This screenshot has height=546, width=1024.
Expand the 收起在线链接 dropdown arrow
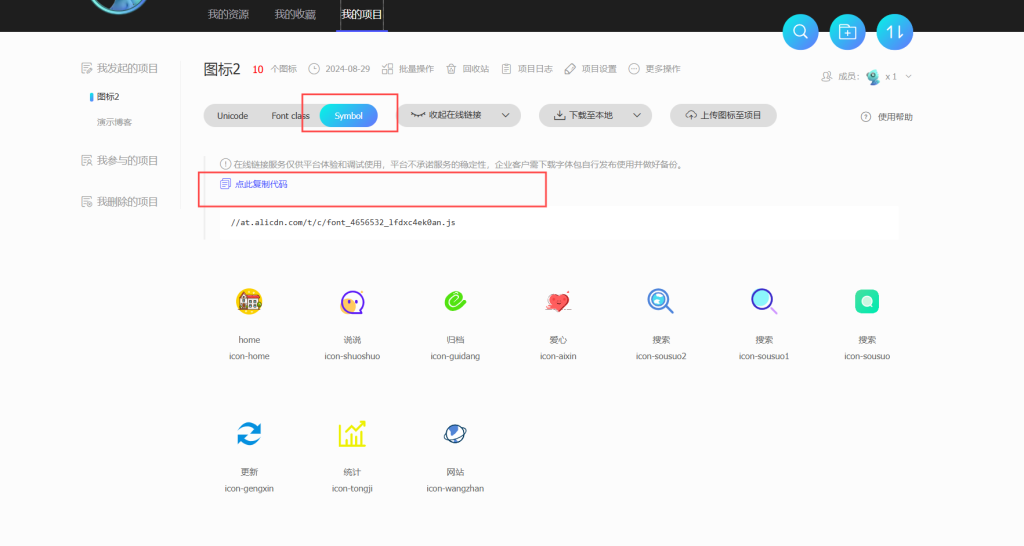(506, 116)
